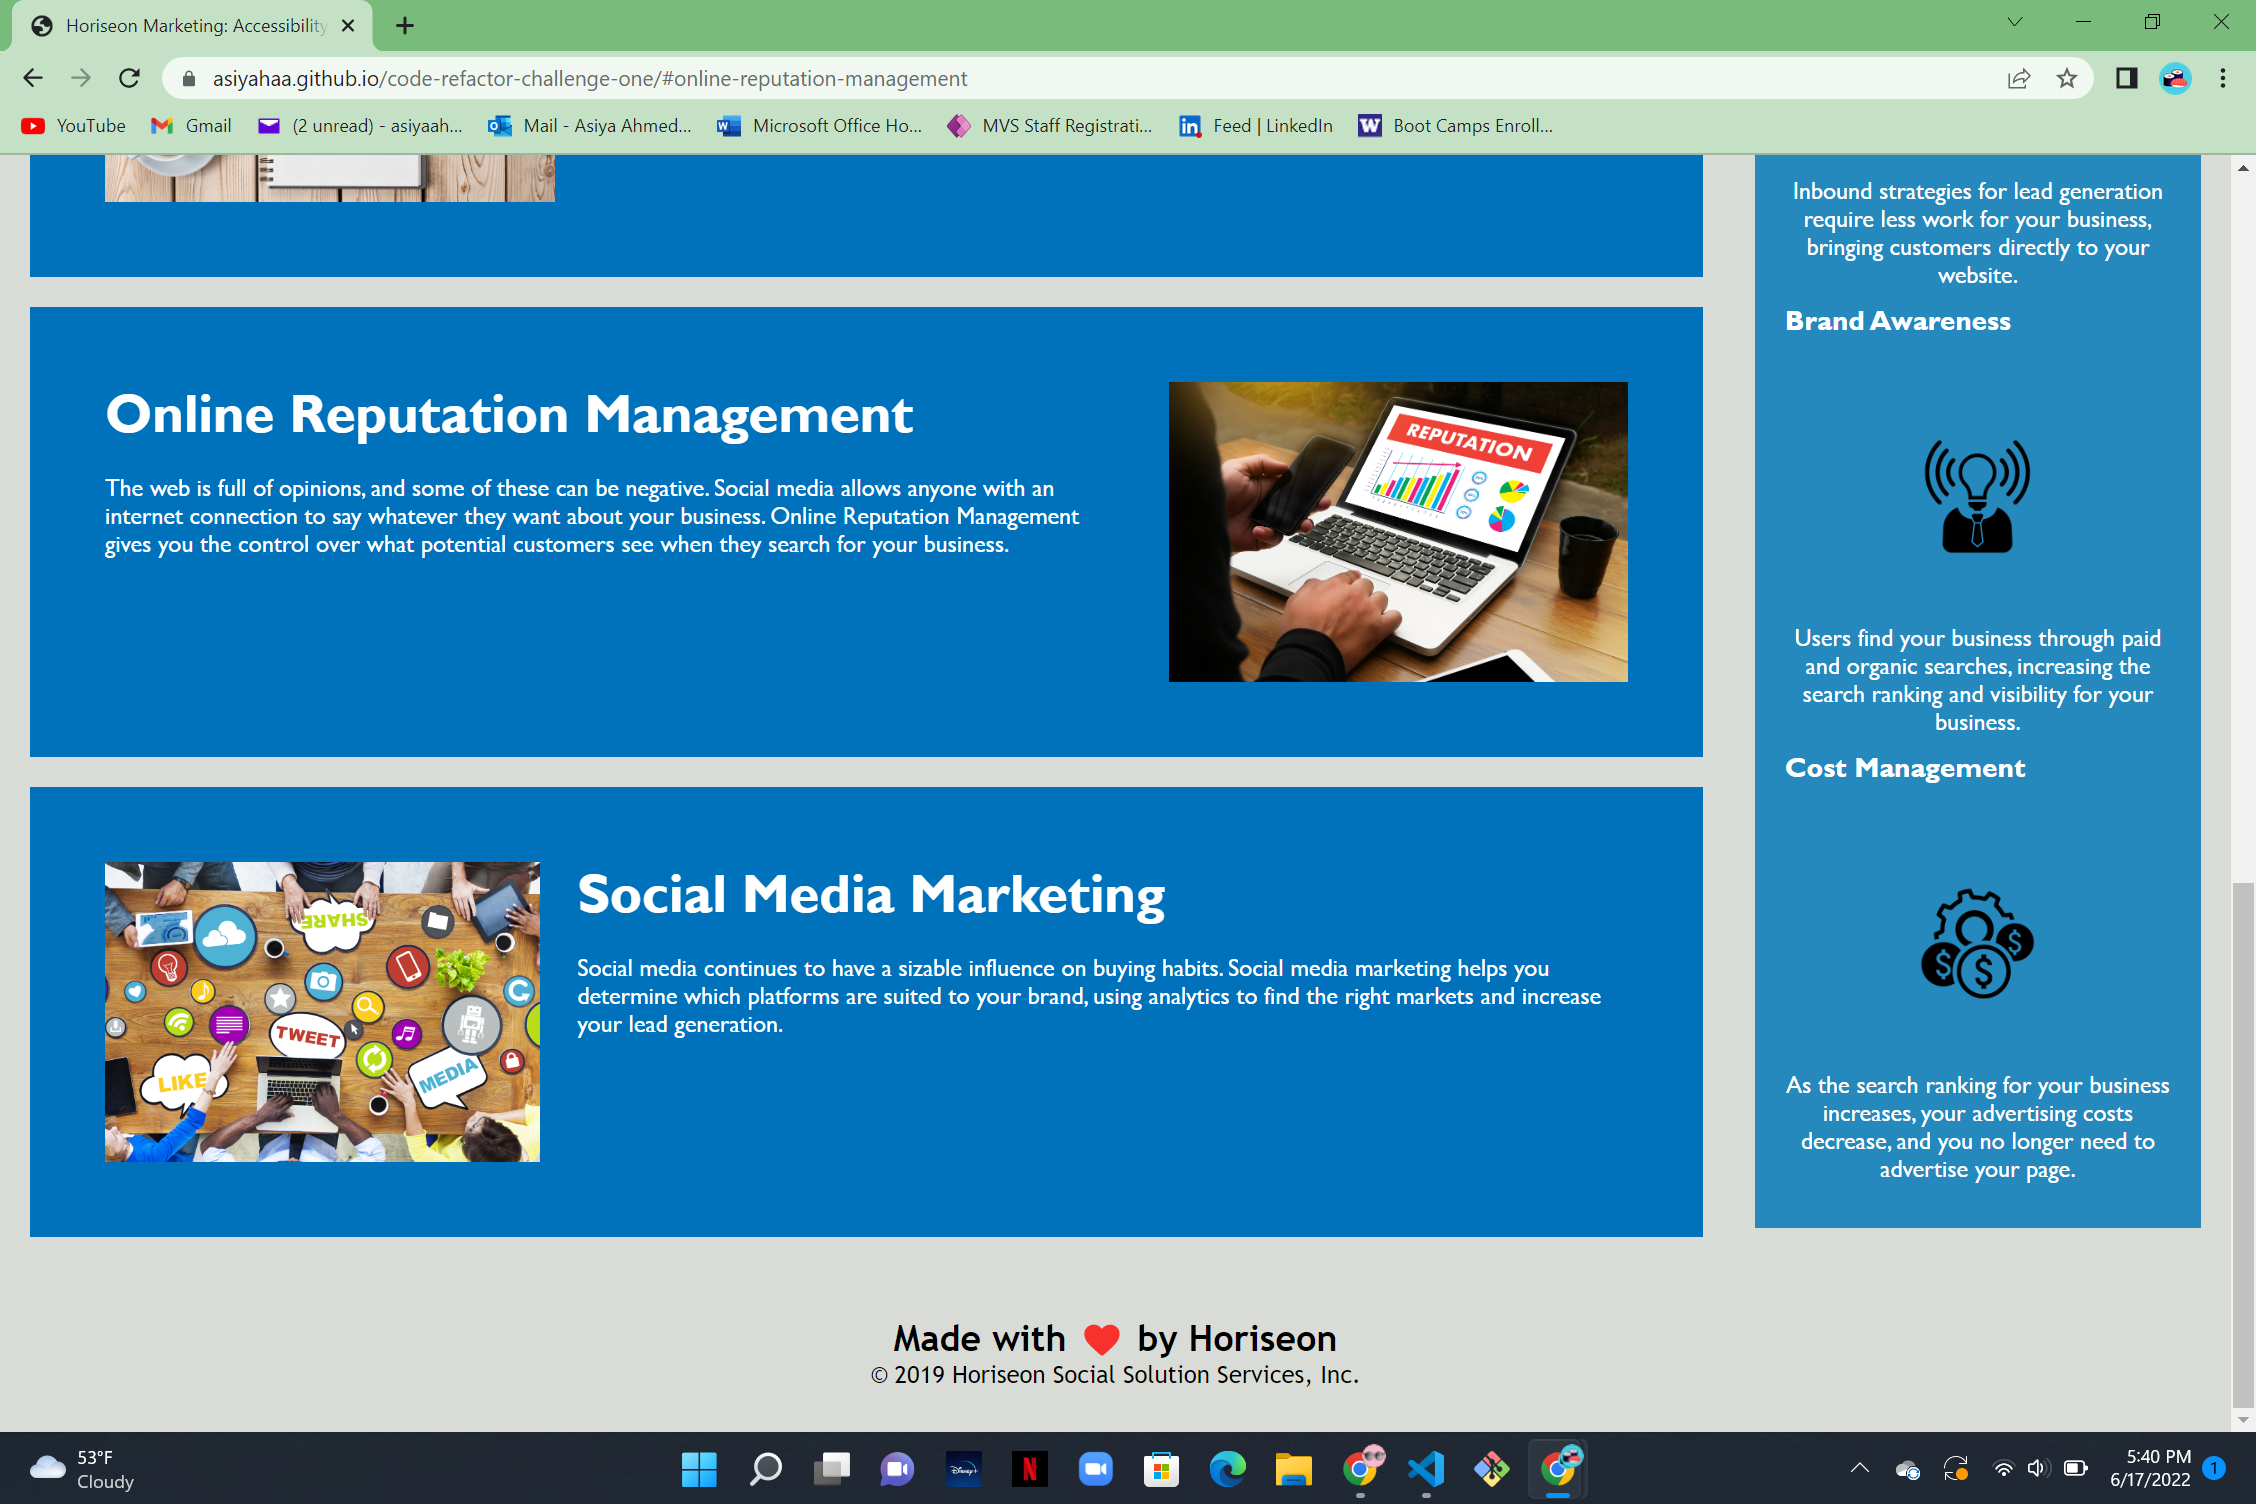Open Chrome three-dot menu
This screenshot has width=2256, height=1504.
[x=2223, y=78]
